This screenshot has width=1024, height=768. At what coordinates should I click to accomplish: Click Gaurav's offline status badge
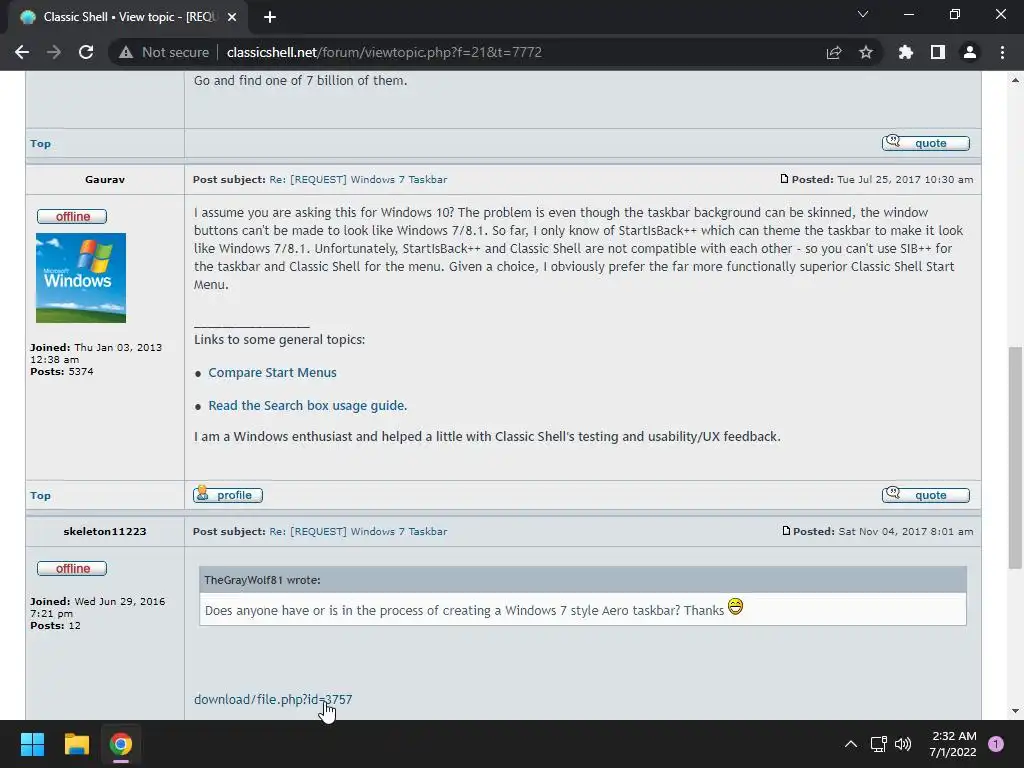(72, 216)
